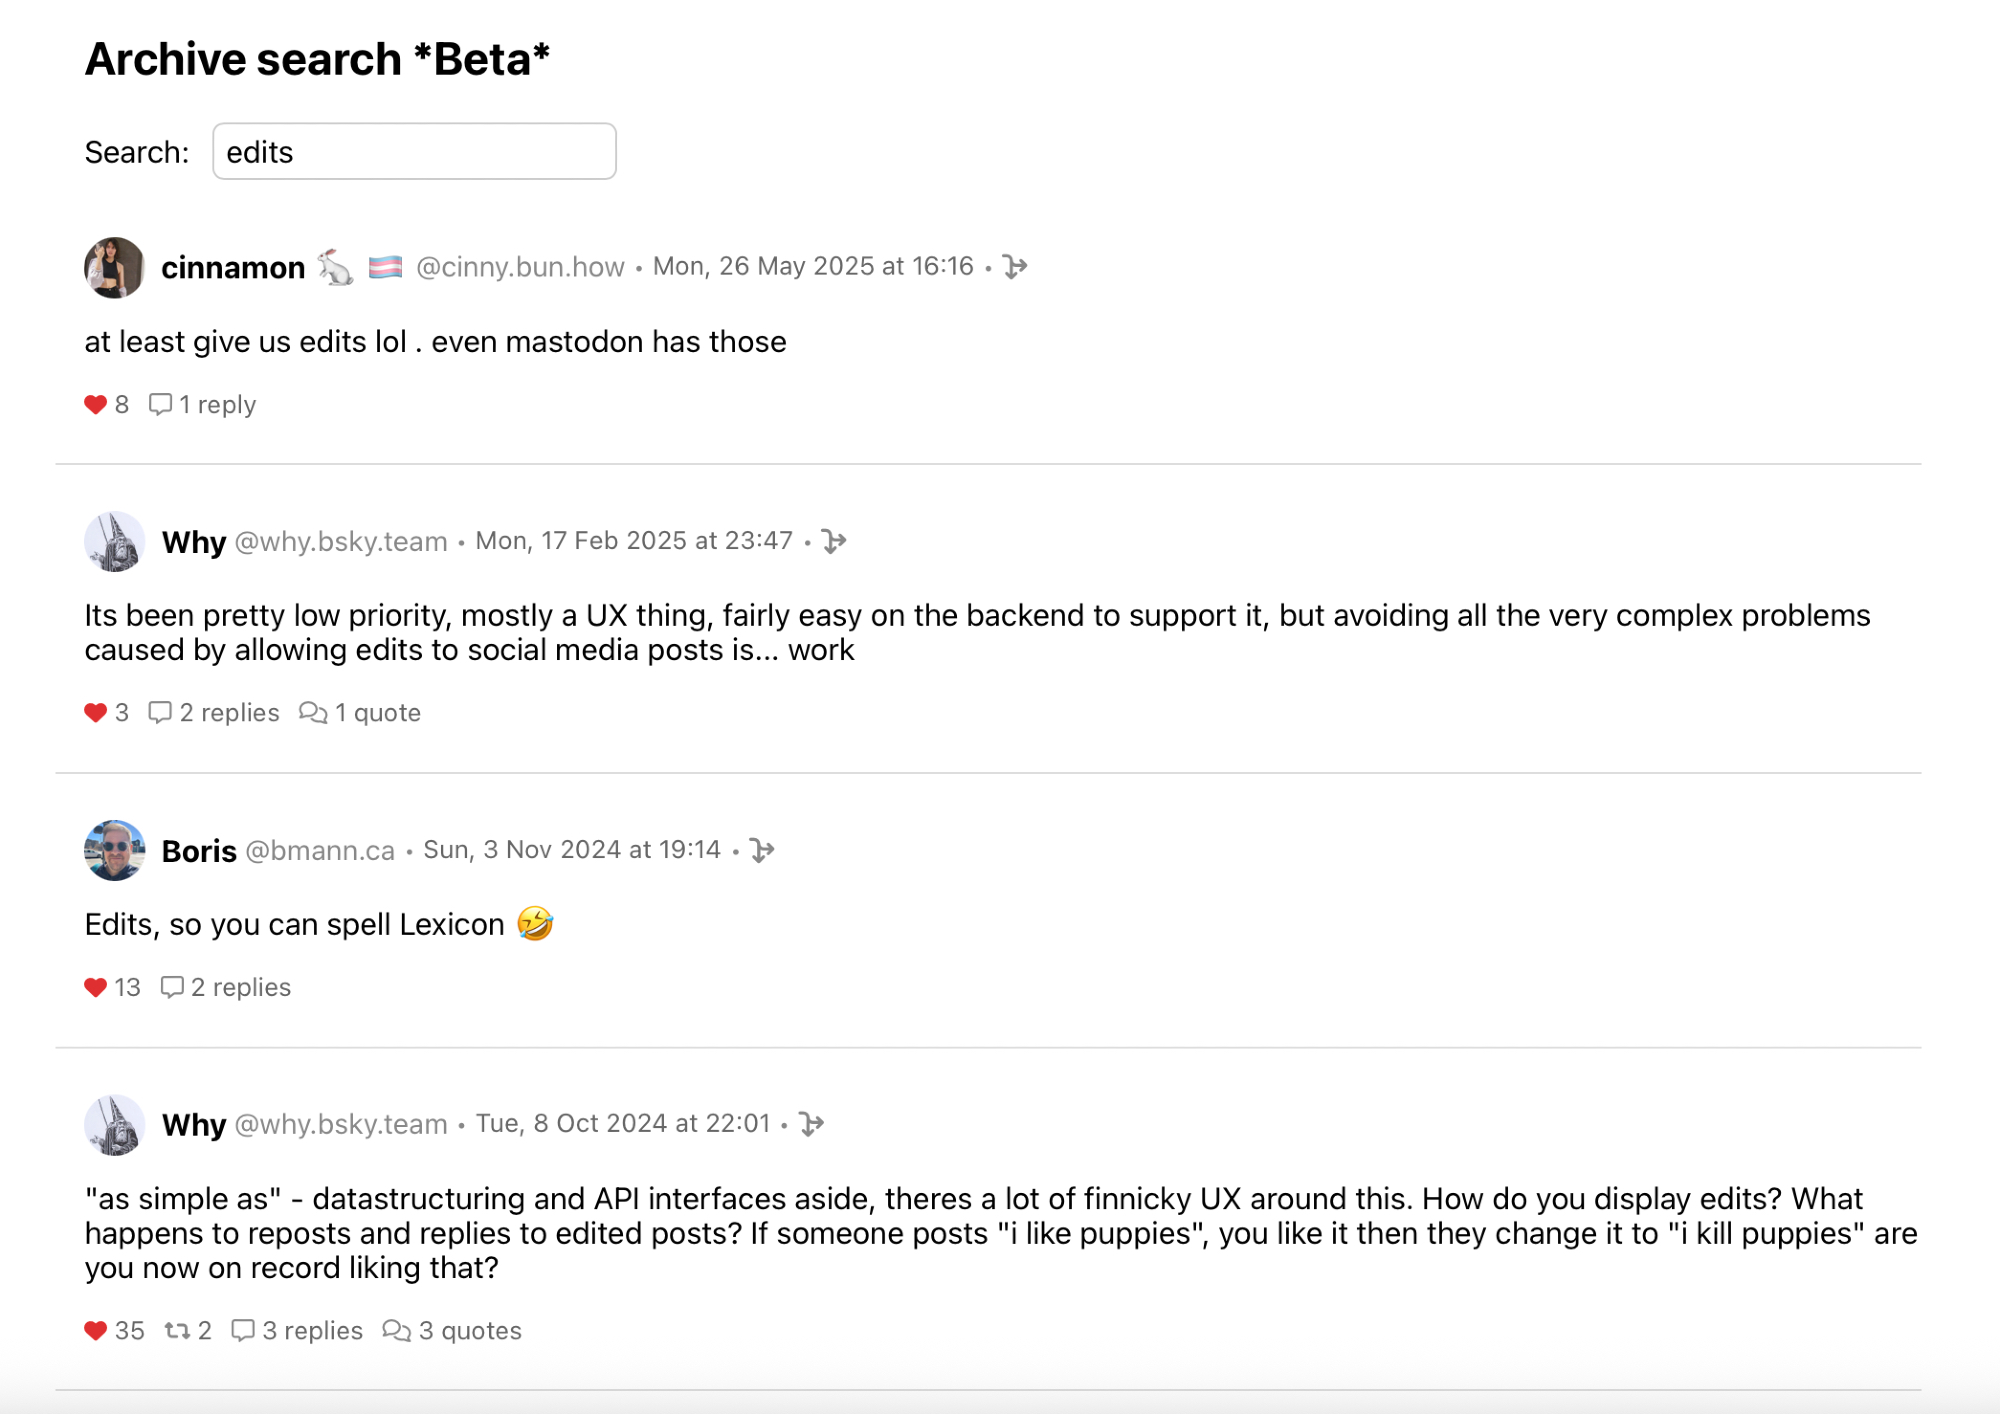Open thread icon beside 17 Feb 2025 post

point(834,541)
